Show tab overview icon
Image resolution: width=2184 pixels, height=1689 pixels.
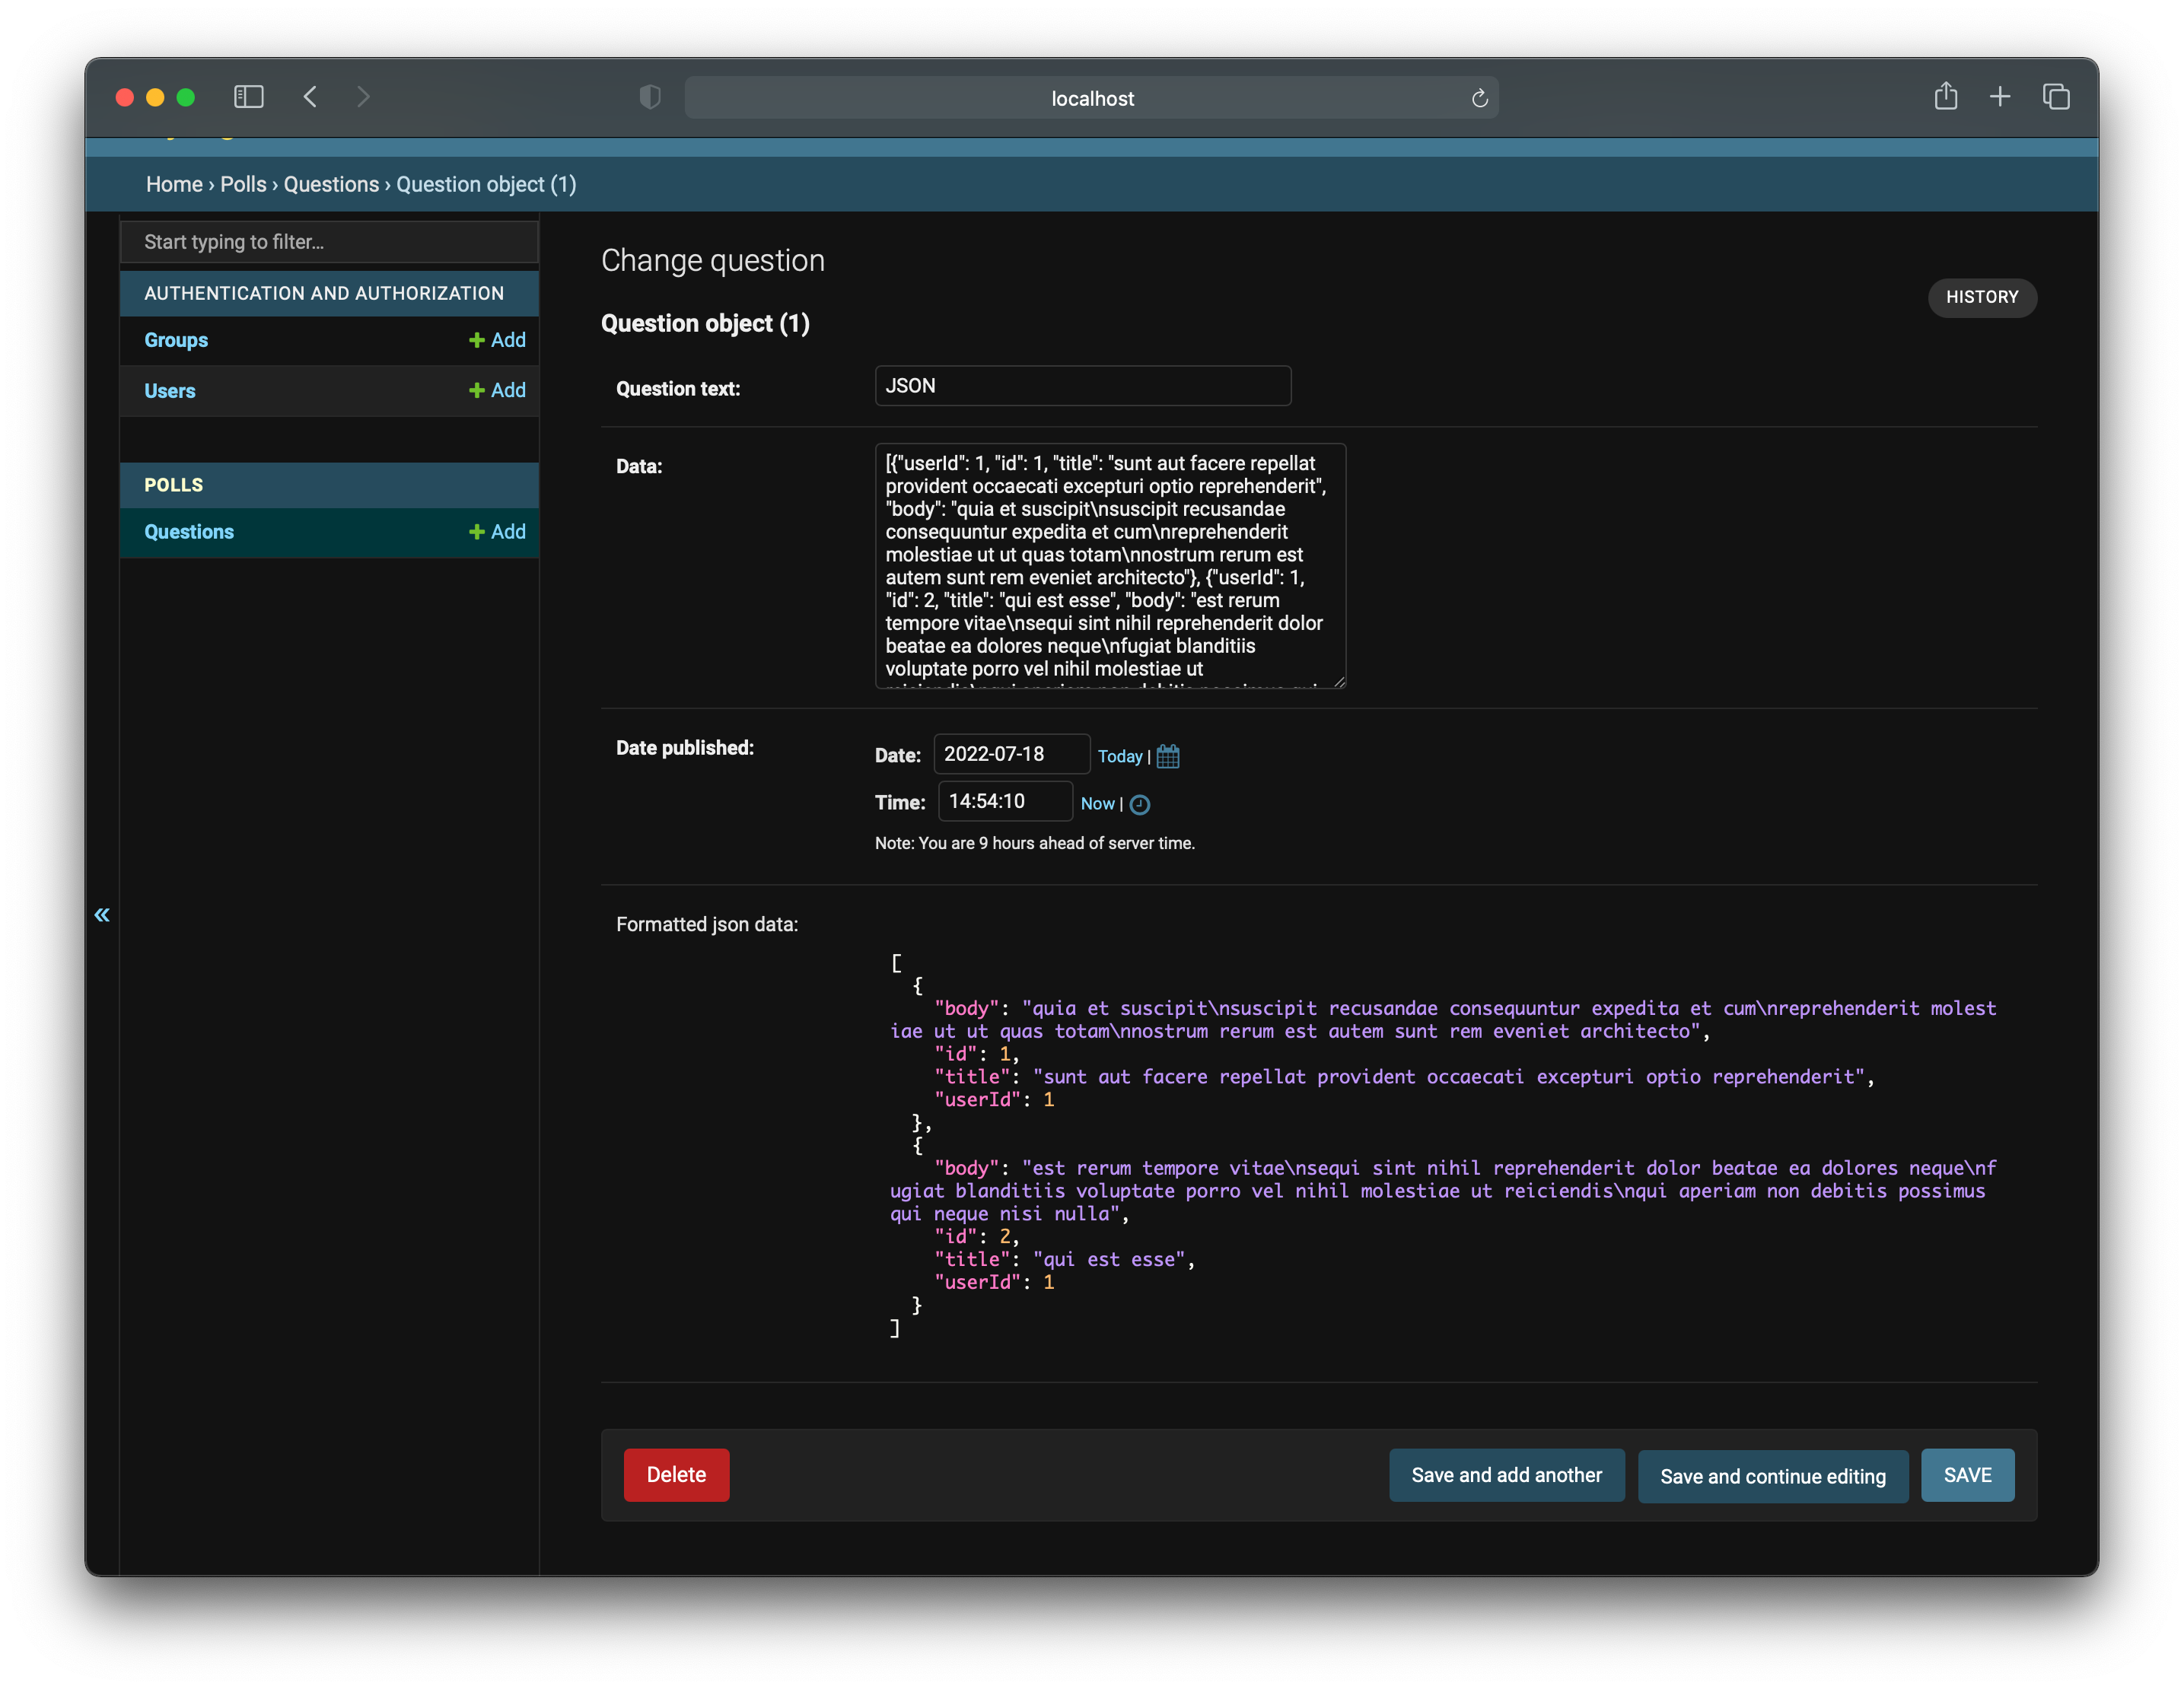tap(2056, 97)
